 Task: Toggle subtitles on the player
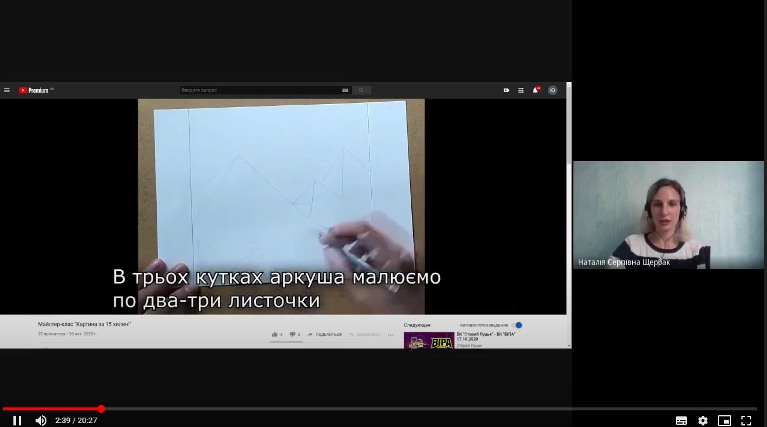tap(681, 420)
